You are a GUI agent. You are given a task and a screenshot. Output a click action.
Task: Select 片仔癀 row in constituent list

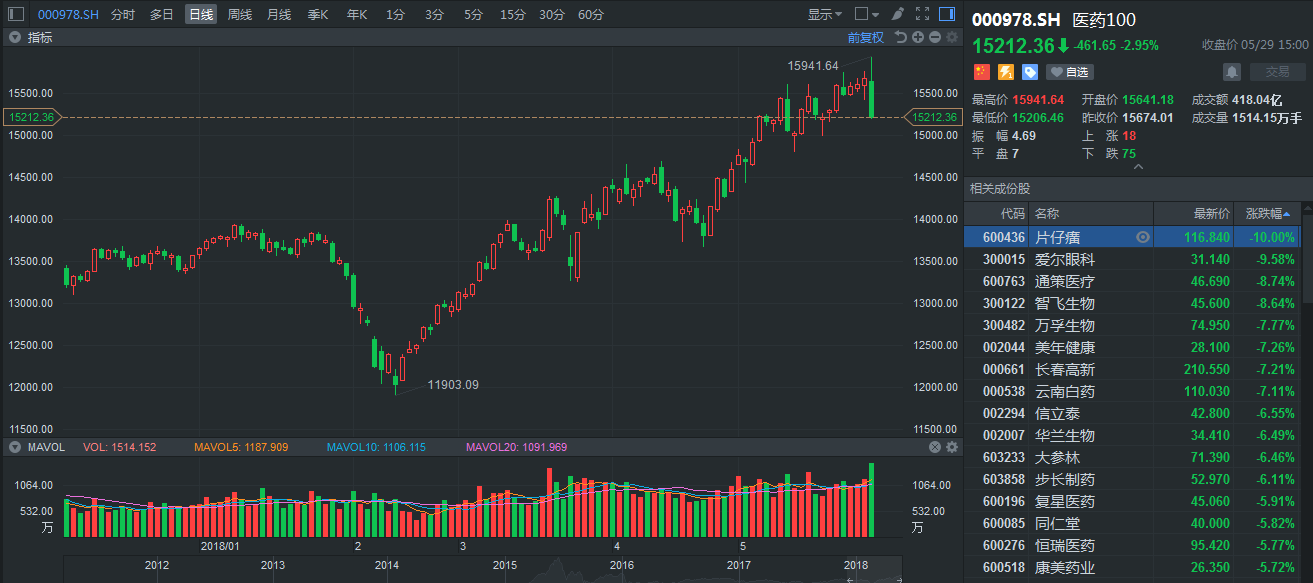pyautogui.click(x=1057, y=237)
